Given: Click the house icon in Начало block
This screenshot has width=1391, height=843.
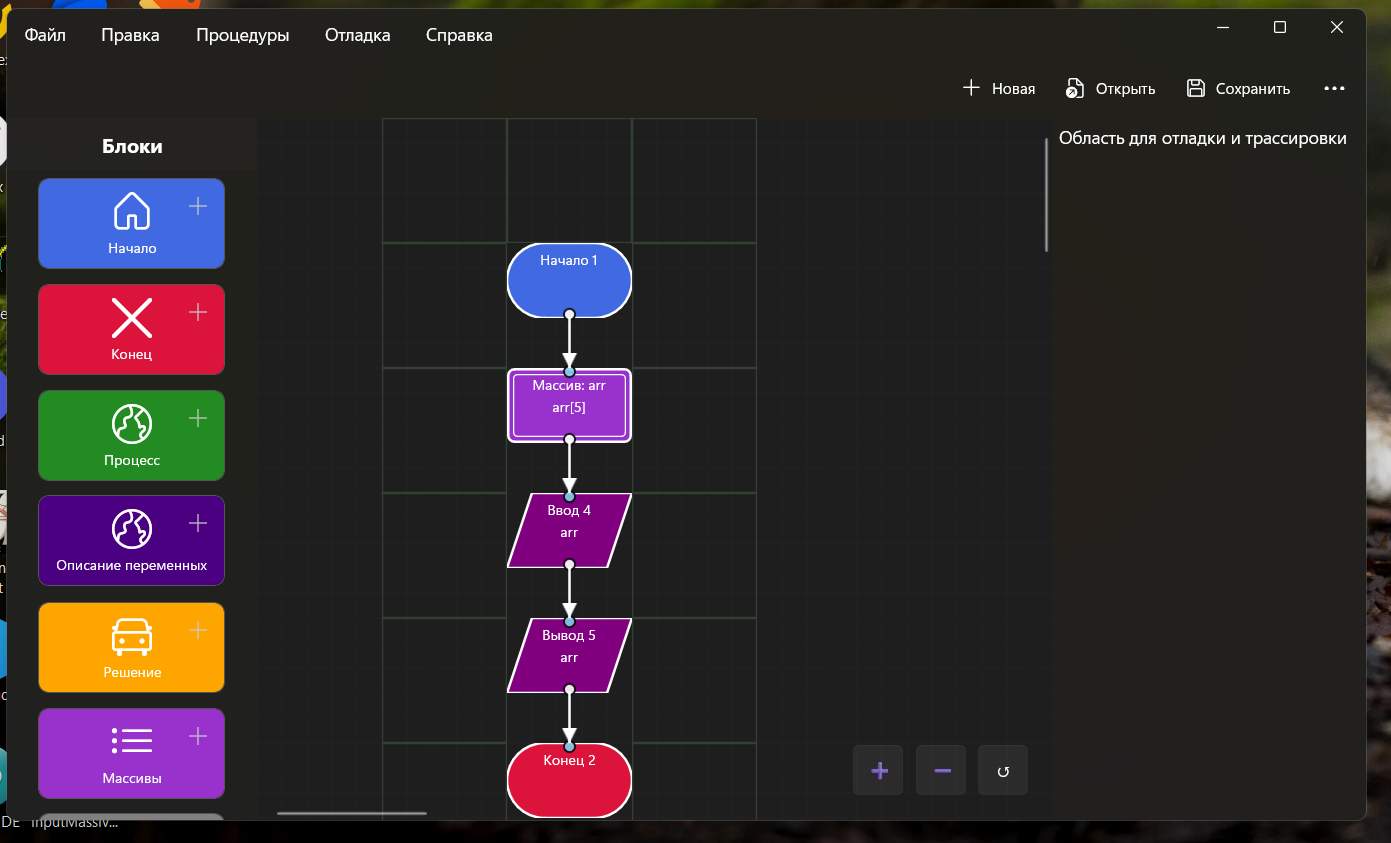Looking at the screenshot, I should [132, 211].
